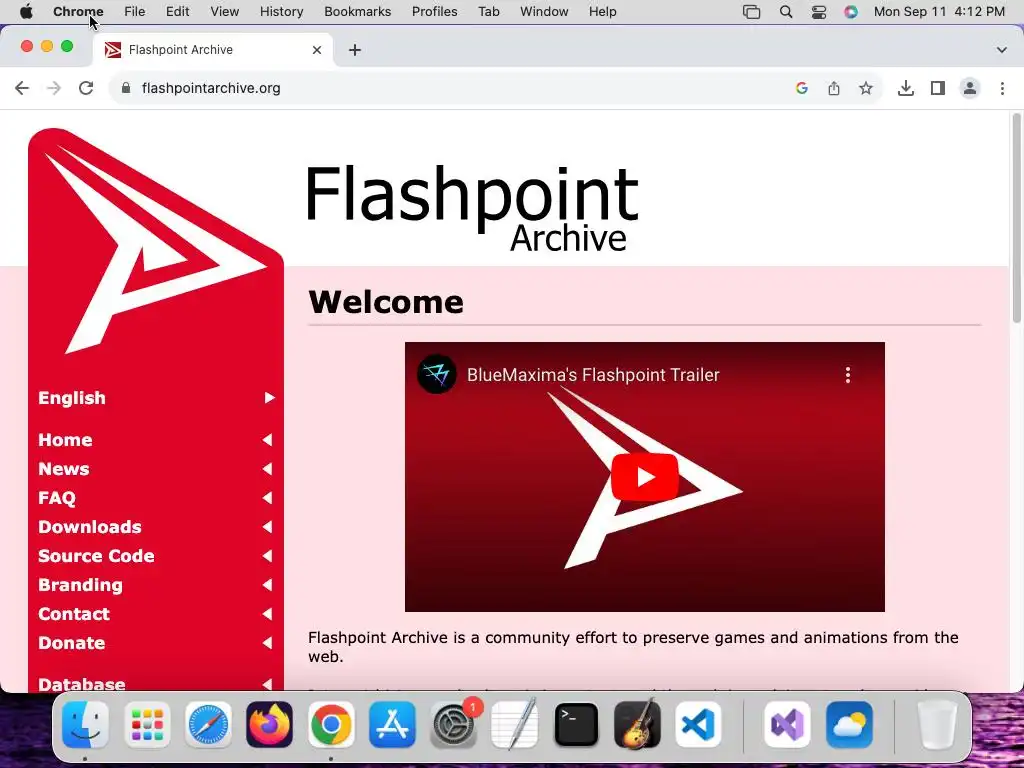Click the lock site-info icon
The width and height of the screenshot is (1024, 768).
pyautogui.click(x=127, y=88)
